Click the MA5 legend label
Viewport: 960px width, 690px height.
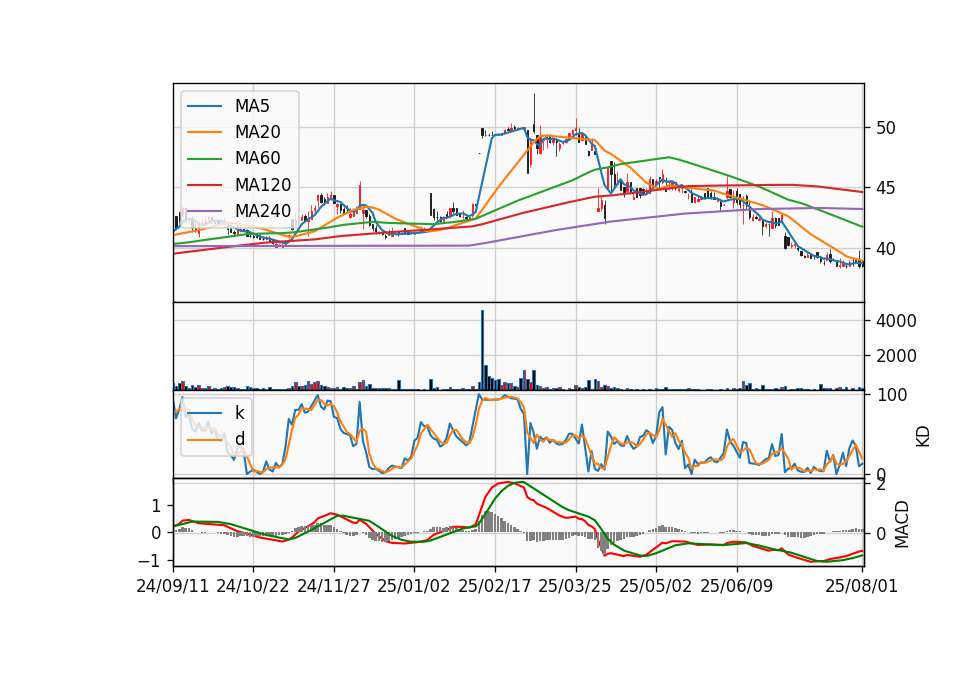click(x=252, y=106)
